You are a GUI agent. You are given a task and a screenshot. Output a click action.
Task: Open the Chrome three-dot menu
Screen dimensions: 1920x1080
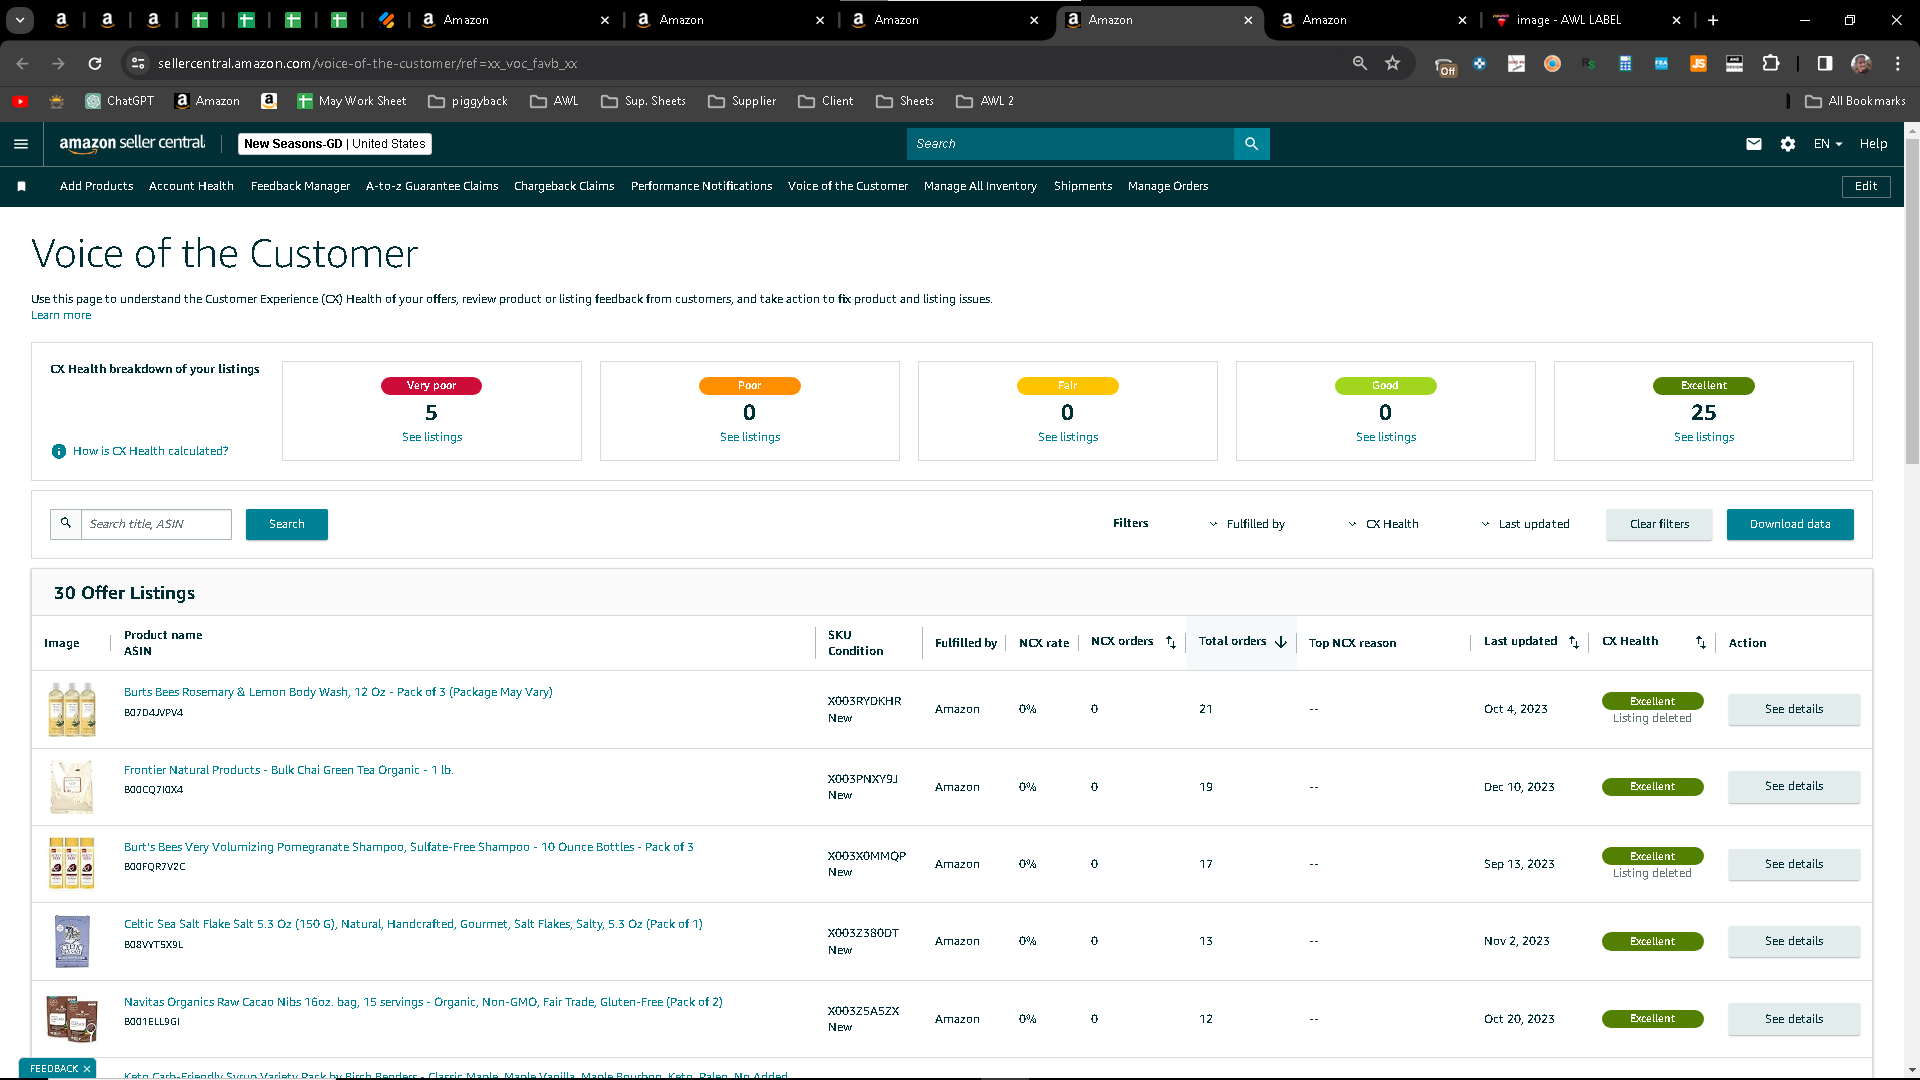tap(1898, 63)
